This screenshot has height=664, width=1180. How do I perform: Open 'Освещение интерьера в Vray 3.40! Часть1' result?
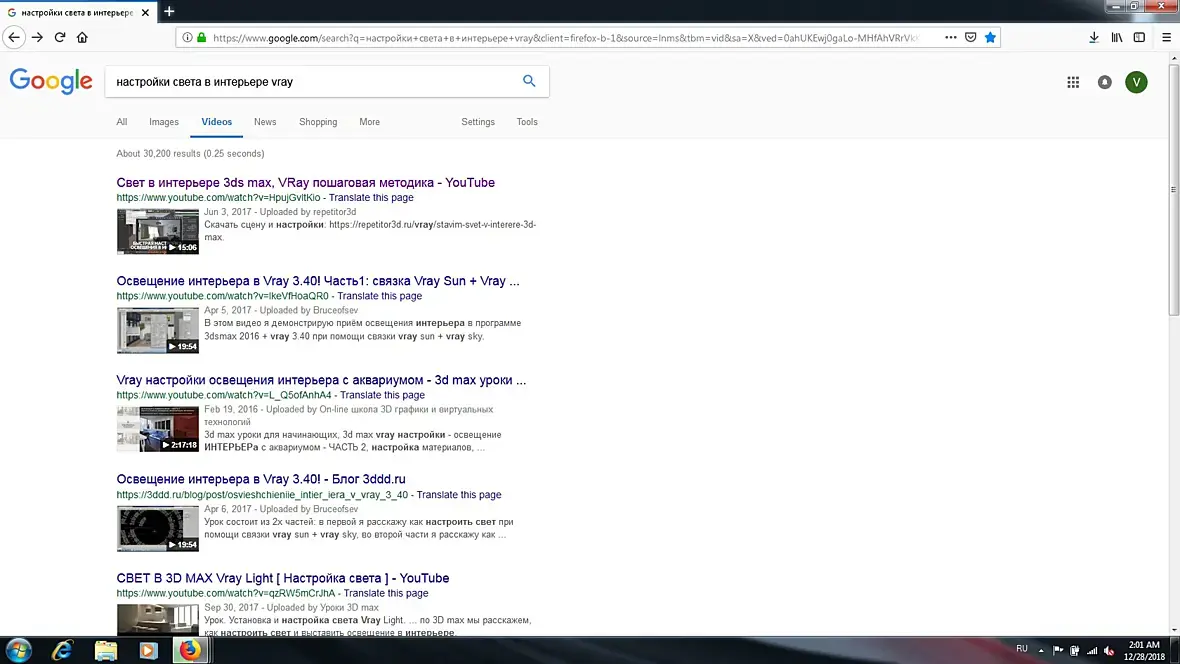[318, 281]
